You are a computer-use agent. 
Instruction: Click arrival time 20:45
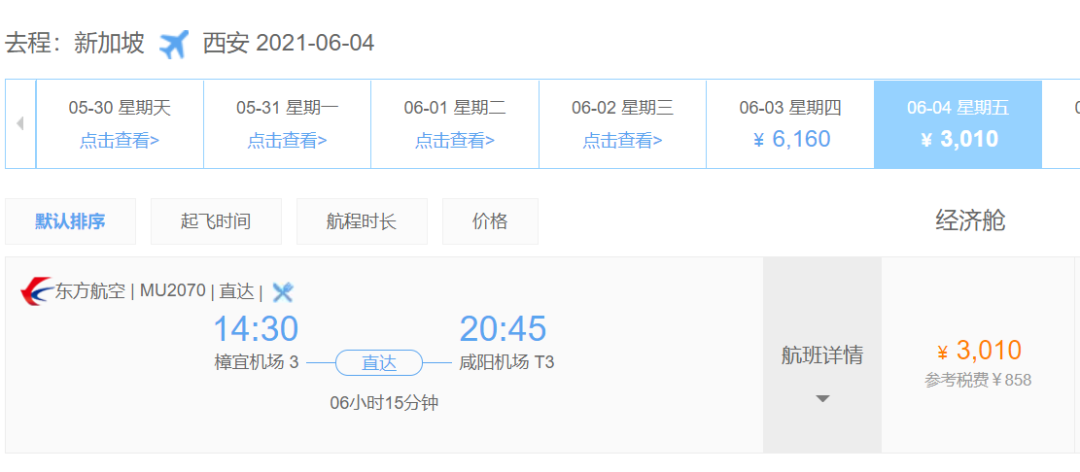pyautogui.click(x=503, y=329)
